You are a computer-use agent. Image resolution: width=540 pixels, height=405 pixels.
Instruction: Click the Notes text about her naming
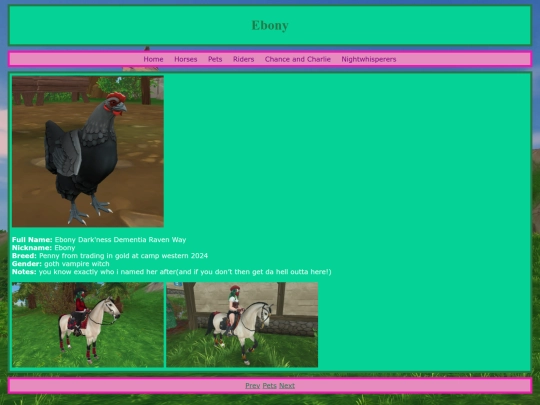pos(185,272)
